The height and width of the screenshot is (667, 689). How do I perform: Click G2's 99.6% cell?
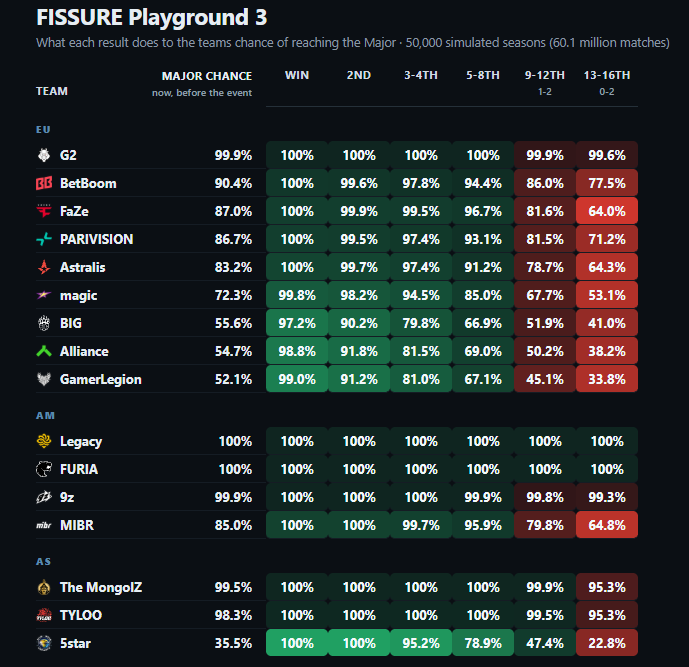[x=607, y=155]
